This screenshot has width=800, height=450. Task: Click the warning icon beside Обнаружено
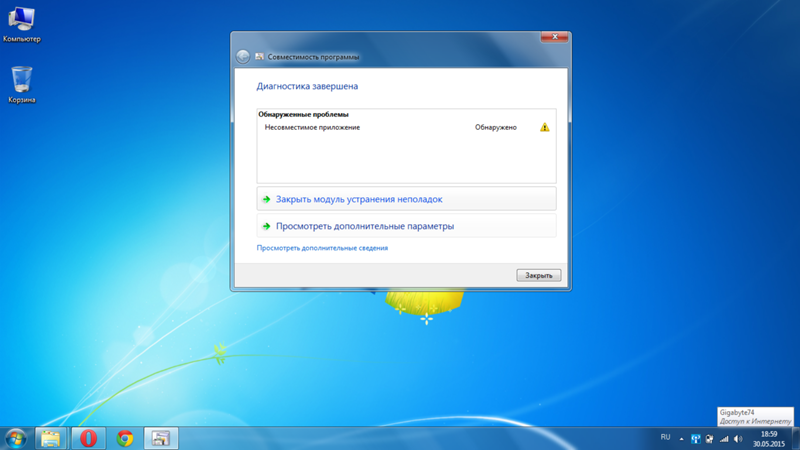[544, 128]
